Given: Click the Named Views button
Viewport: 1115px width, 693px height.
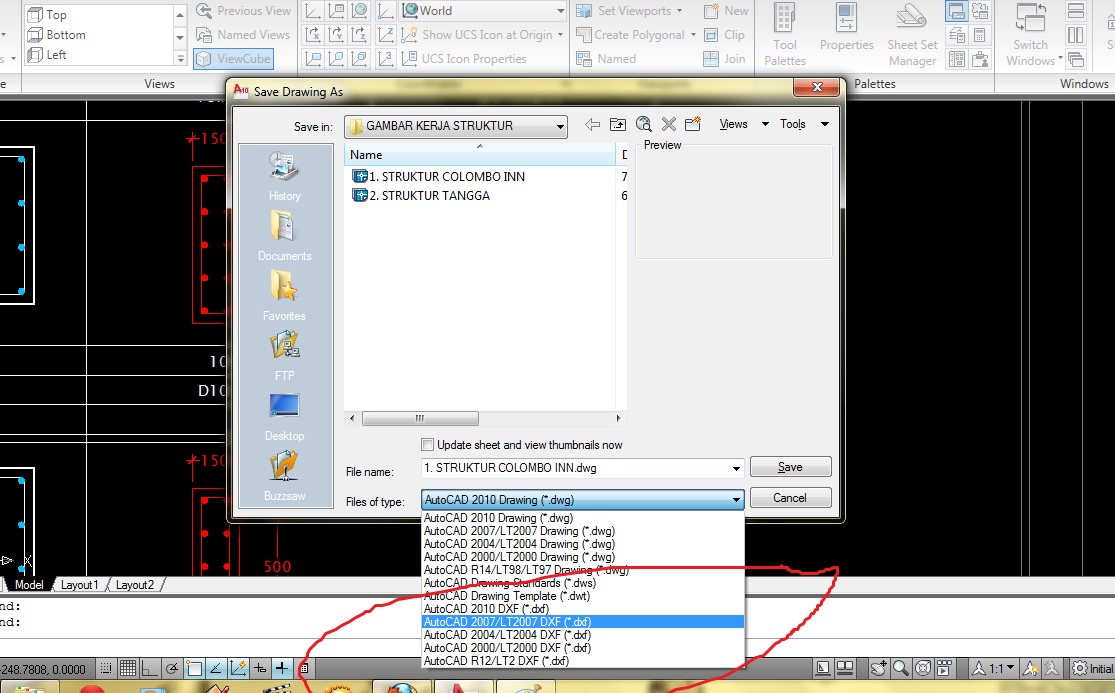Looking at the screenshot, I should click(243, 35).
